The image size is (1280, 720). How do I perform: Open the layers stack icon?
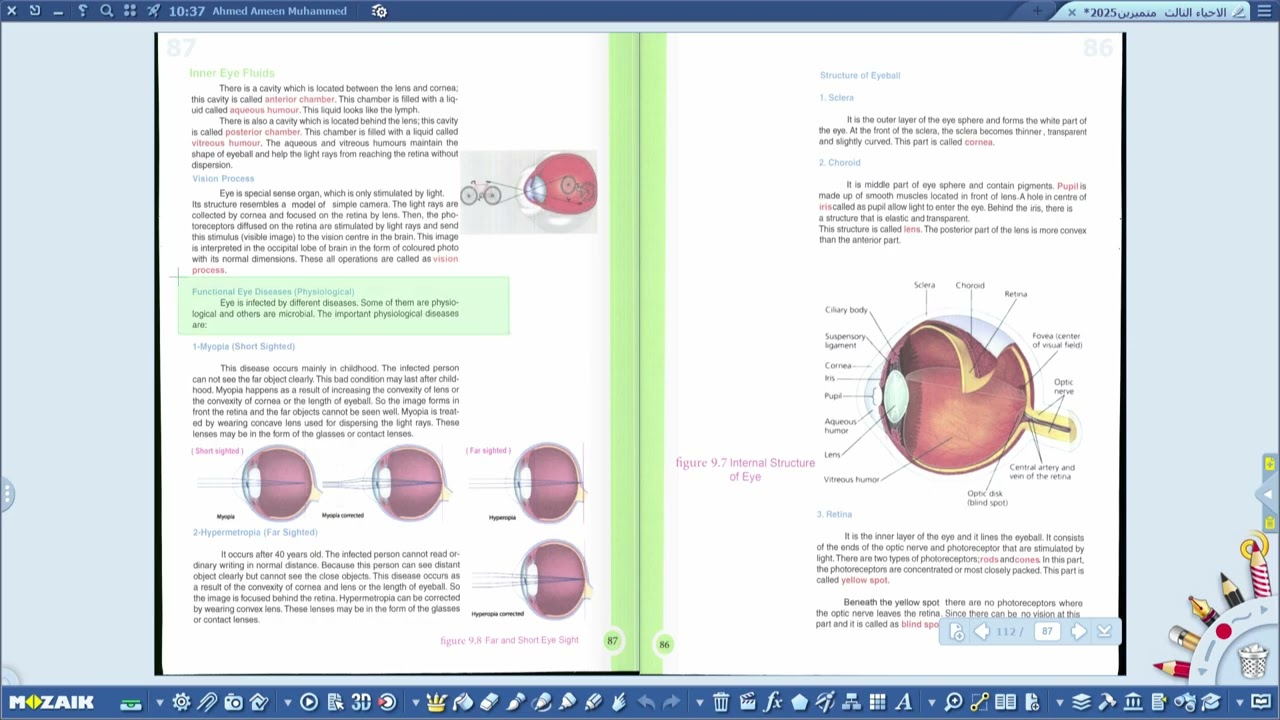[1081, 702]
